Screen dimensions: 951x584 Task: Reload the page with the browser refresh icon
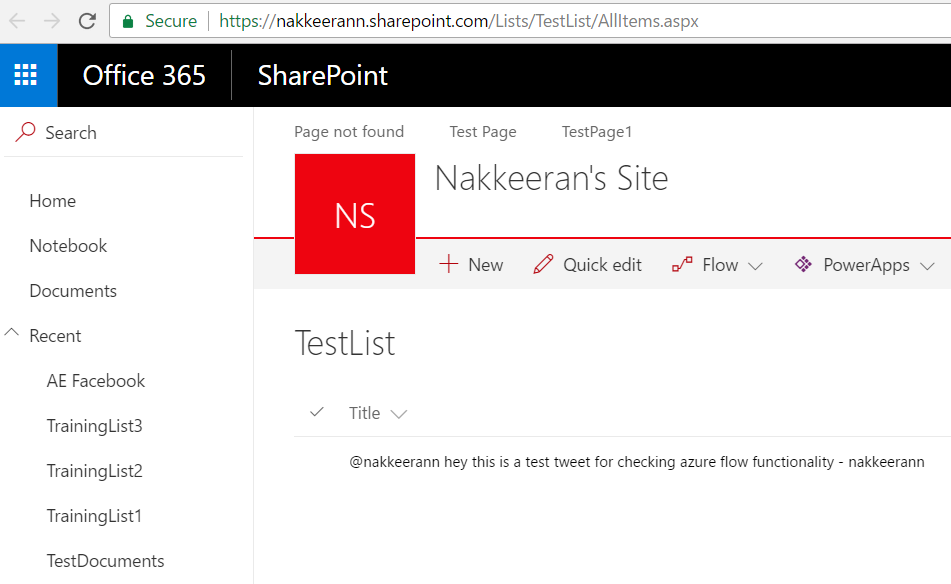click(x=87, y=21)
